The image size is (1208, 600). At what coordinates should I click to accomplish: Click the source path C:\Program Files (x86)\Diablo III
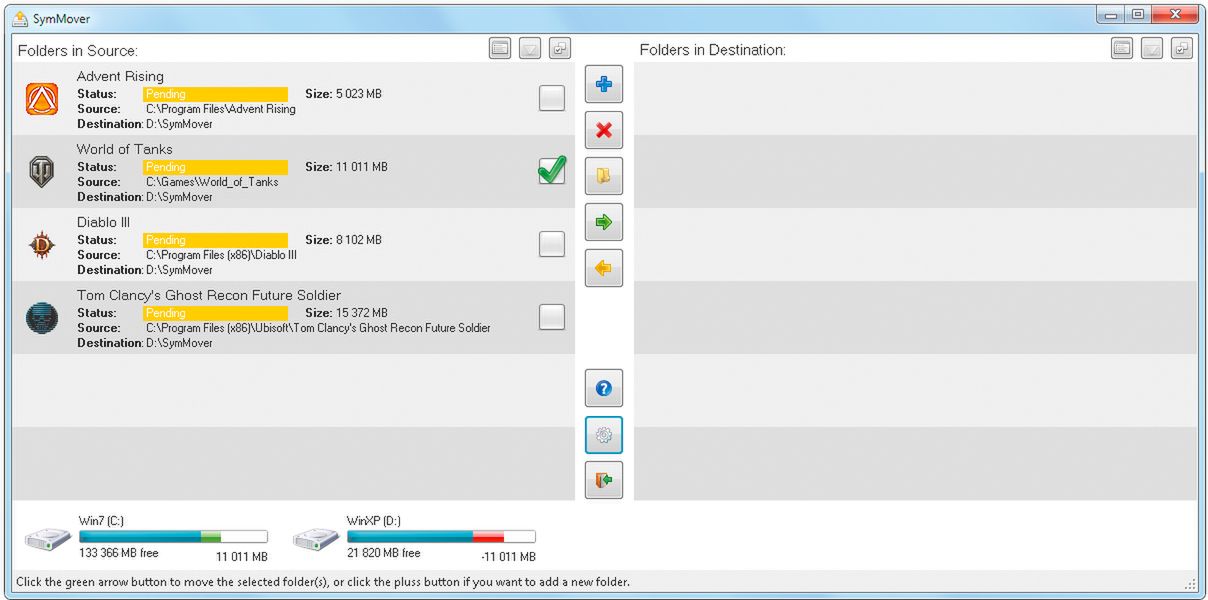222,255
